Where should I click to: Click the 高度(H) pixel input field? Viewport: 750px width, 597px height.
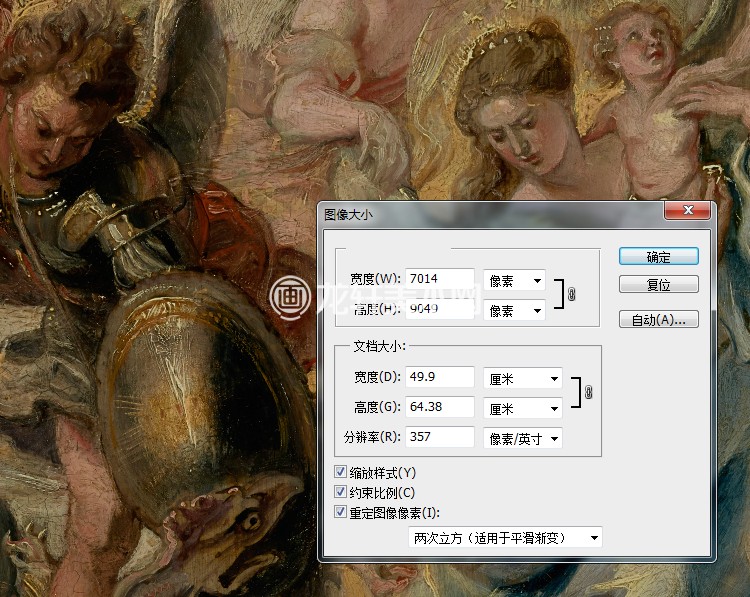tap(440, 309)
